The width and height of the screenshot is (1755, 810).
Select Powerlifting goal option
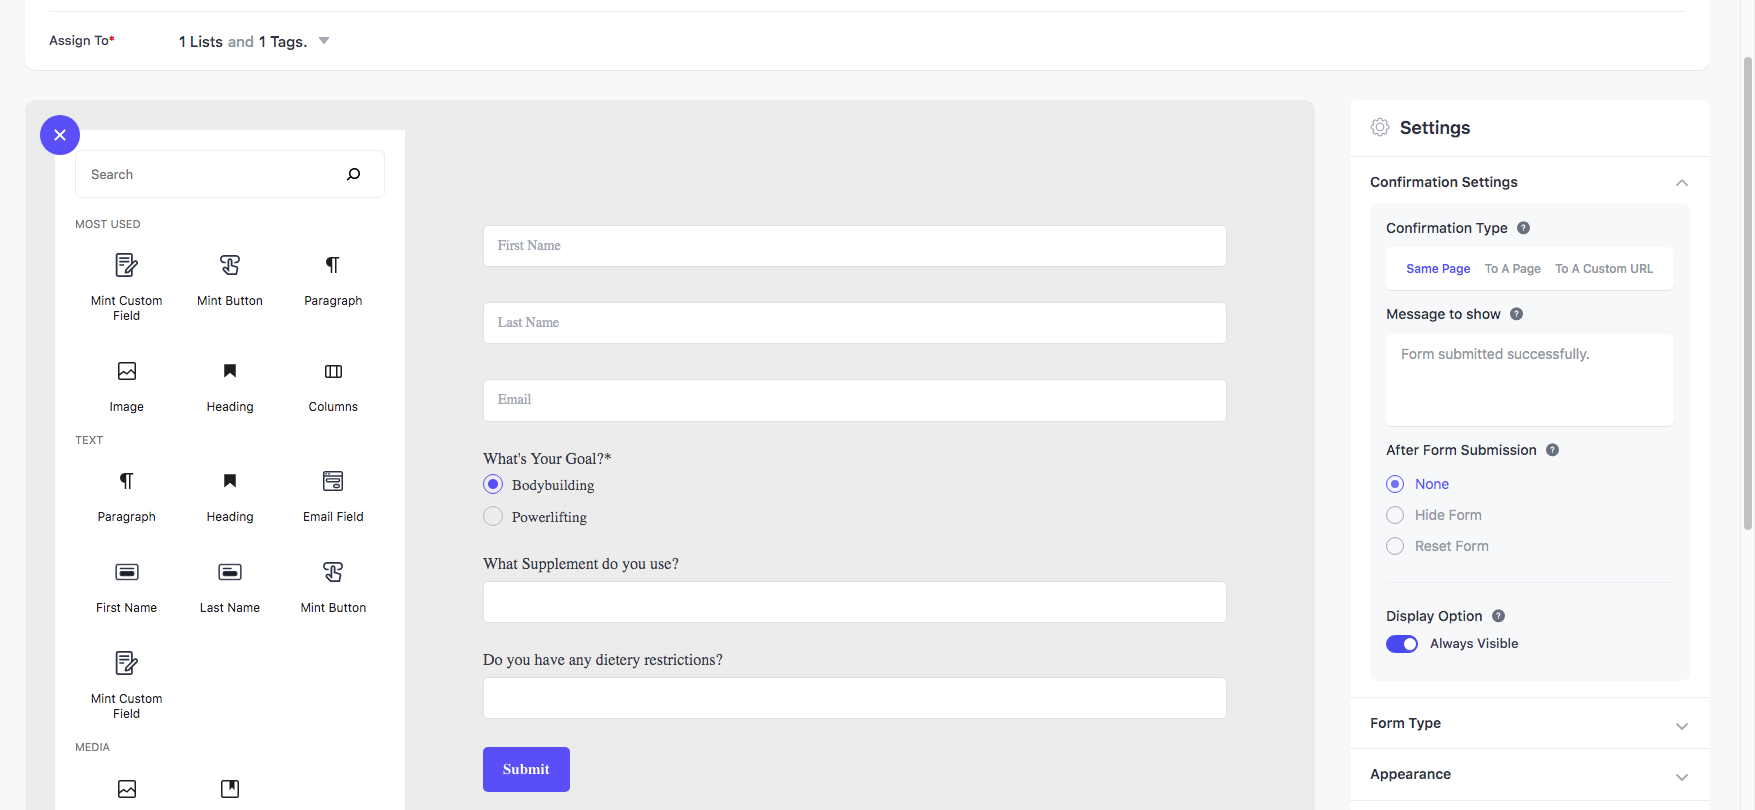point(493,516)
